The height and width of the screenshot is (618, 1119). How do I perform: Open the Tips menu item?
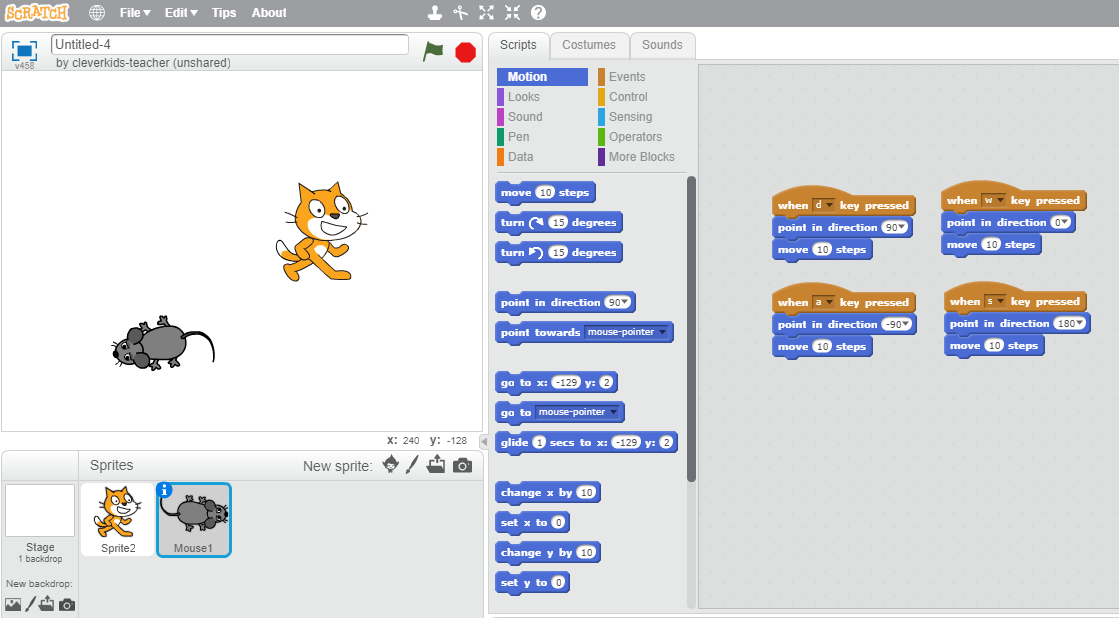tap(224, 12)
